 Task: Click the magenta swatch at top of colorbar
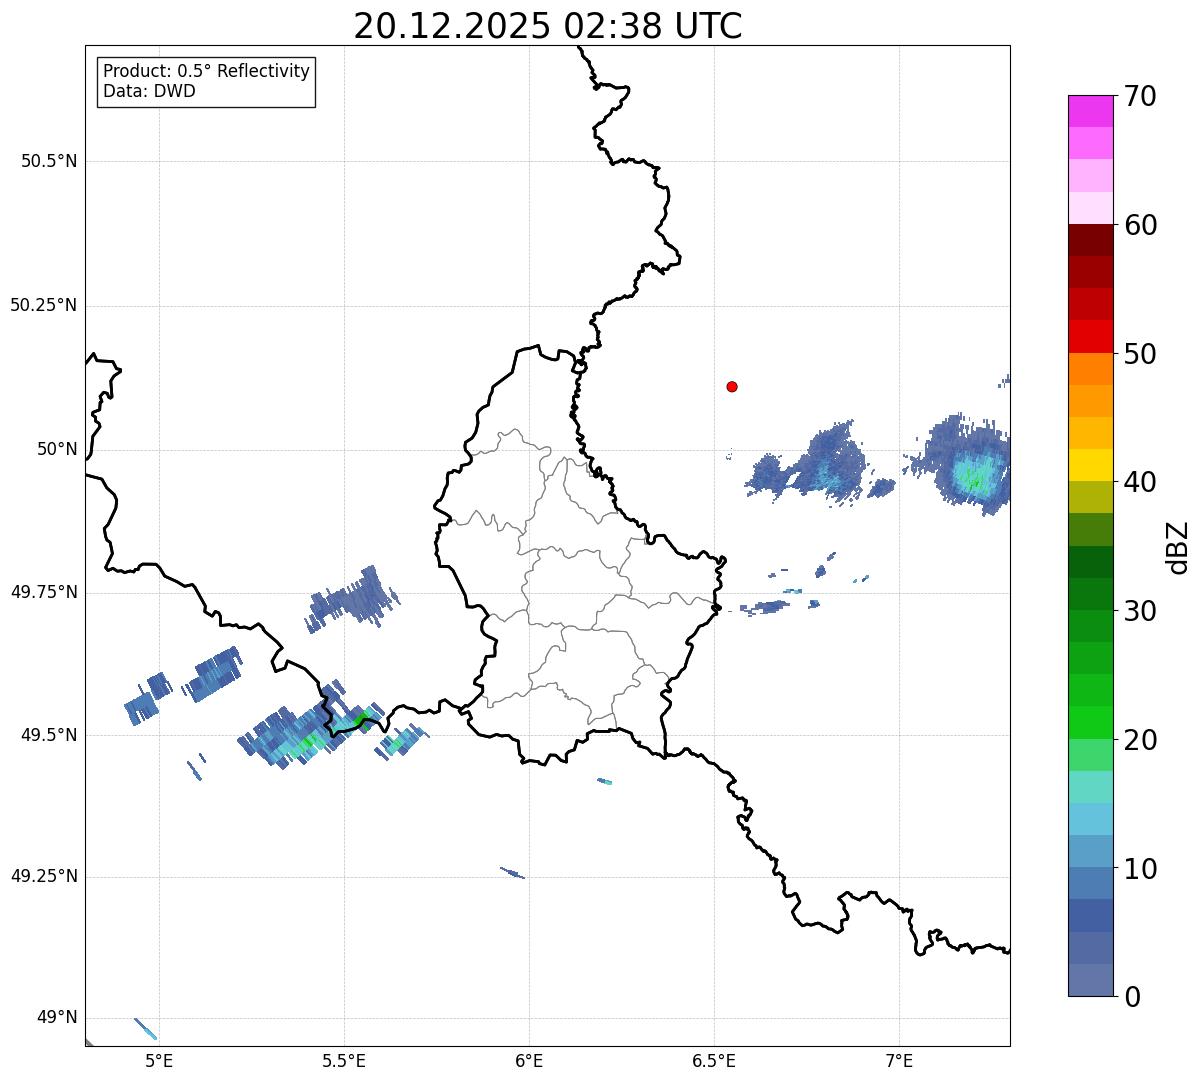pyautogui.click(x=1091, y=111)
